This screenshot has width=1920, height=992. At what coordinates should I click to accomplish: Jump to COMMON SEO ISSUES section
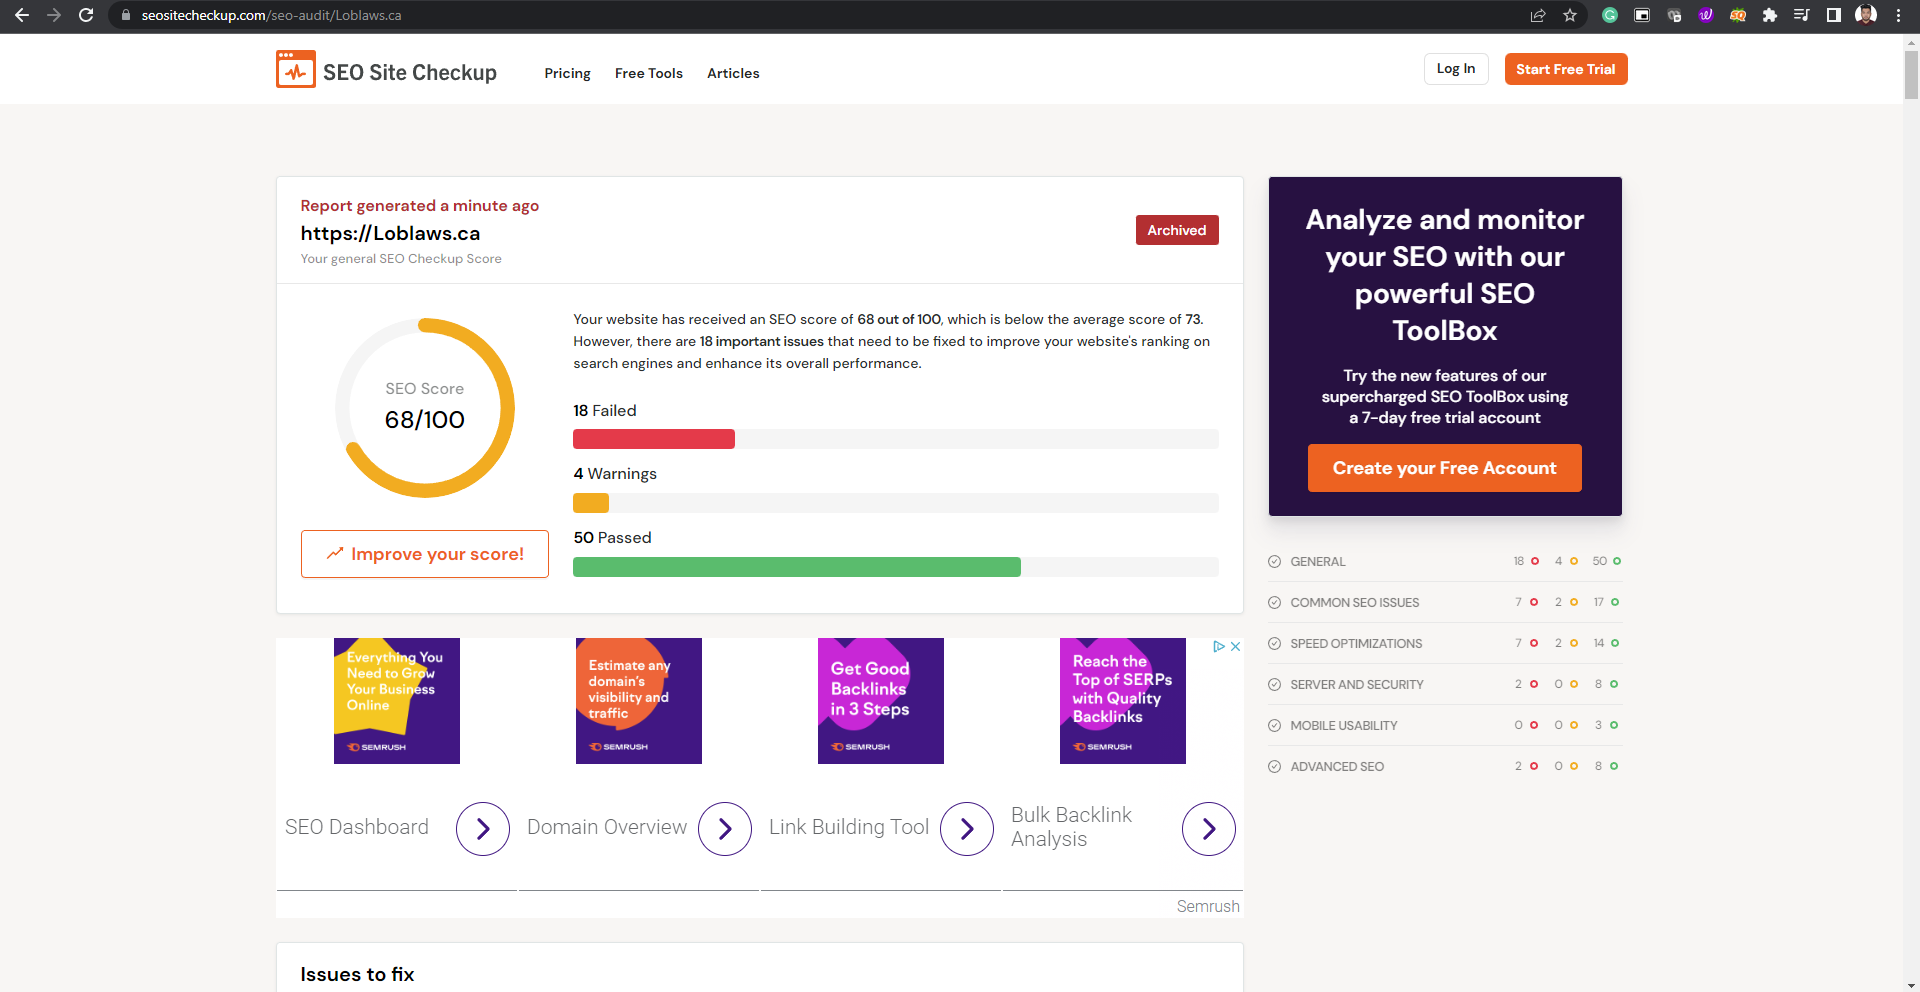click(1355, 603)
